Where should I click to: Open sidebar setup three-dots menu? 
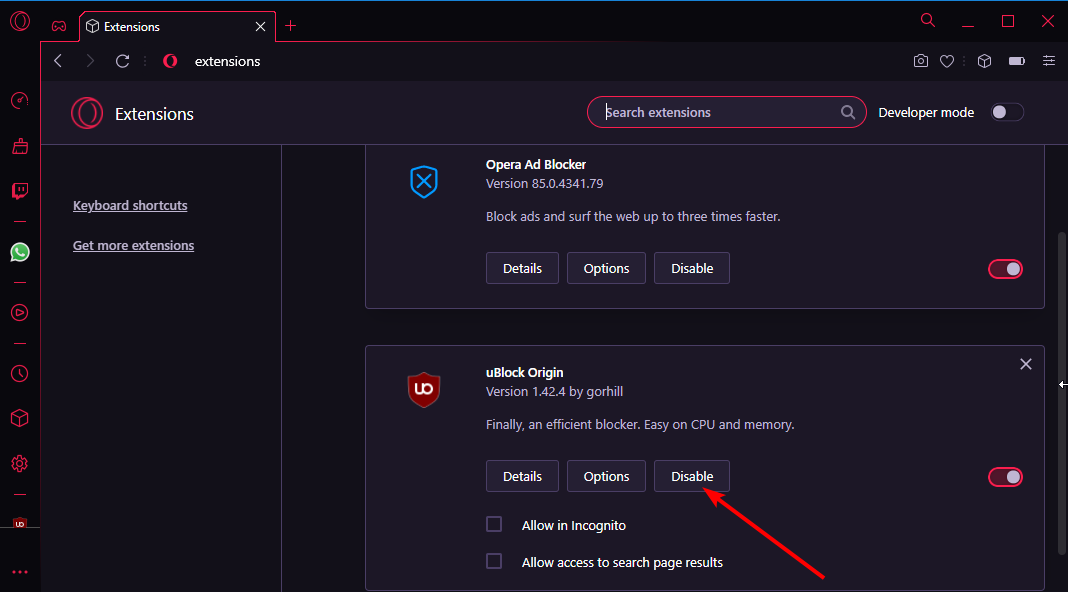pos(20,572)
